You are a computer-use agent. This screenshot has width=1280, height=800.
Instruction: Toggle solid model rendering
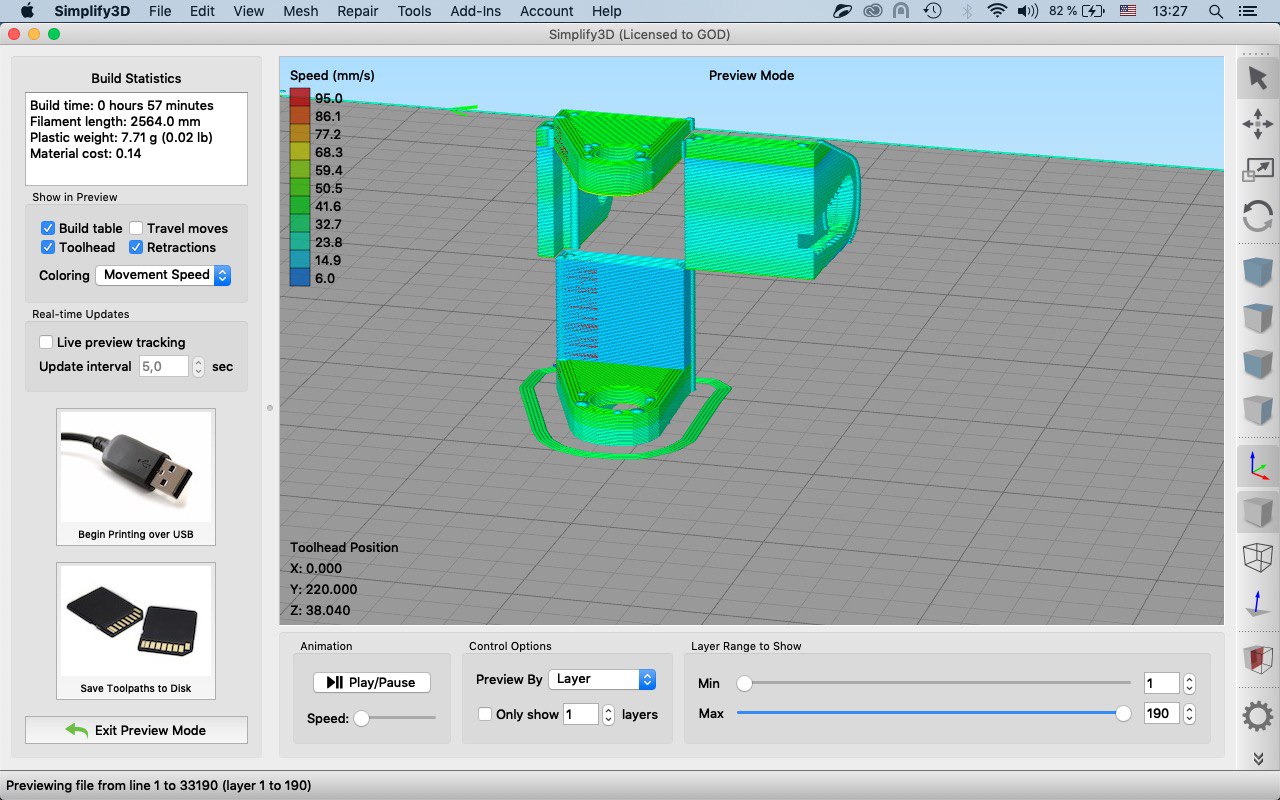pos(1257,511)
